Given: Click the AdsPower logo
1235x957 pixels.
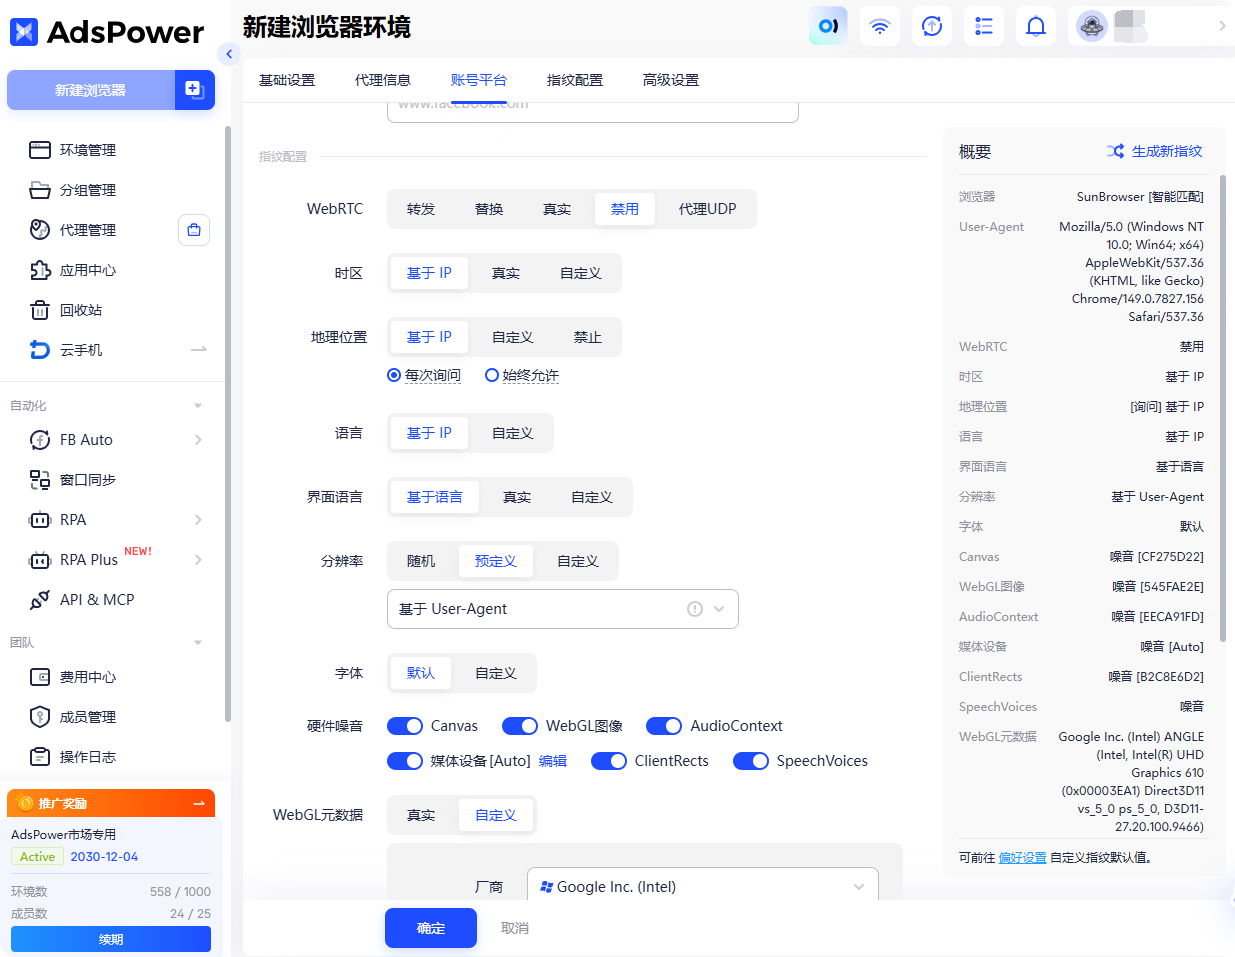Looking at the screenshot, I should (x=106, y=32).
